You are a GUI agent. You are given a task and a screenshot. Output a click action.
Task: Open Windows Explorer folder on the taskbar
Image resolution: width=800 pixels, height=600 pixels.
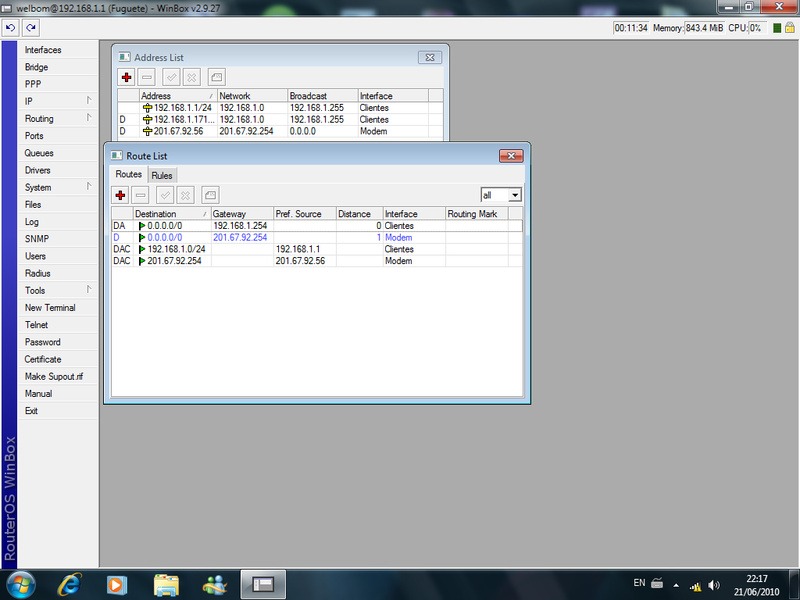(166, 585)
